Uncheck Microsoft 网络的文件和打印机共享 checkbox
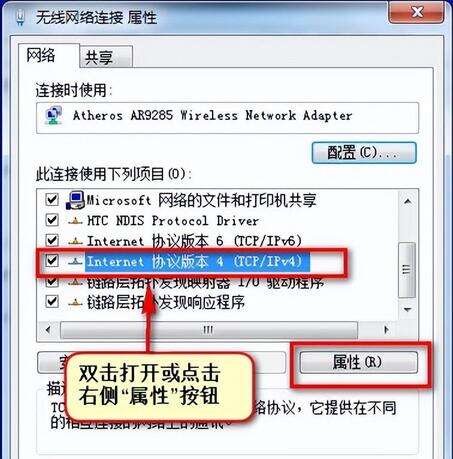The width and height of the screenshot is (453, 459). coord(52,200)
